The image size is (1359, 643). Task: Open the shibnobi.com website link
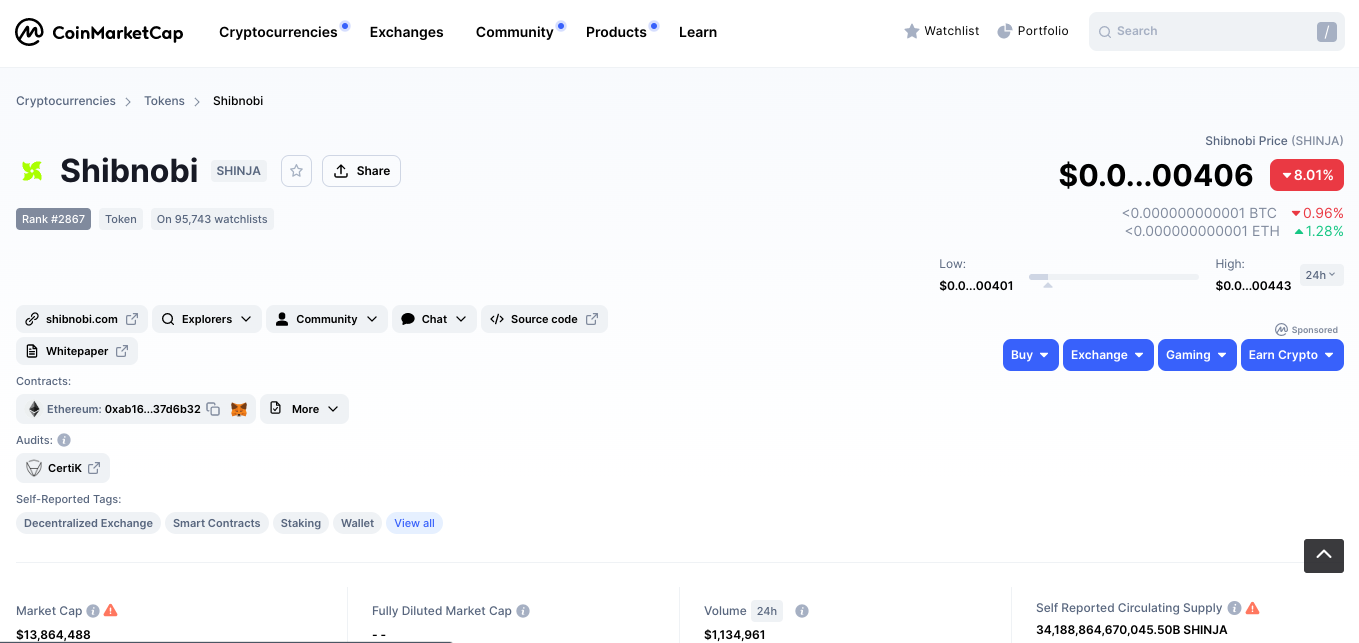tap(82, 319)
